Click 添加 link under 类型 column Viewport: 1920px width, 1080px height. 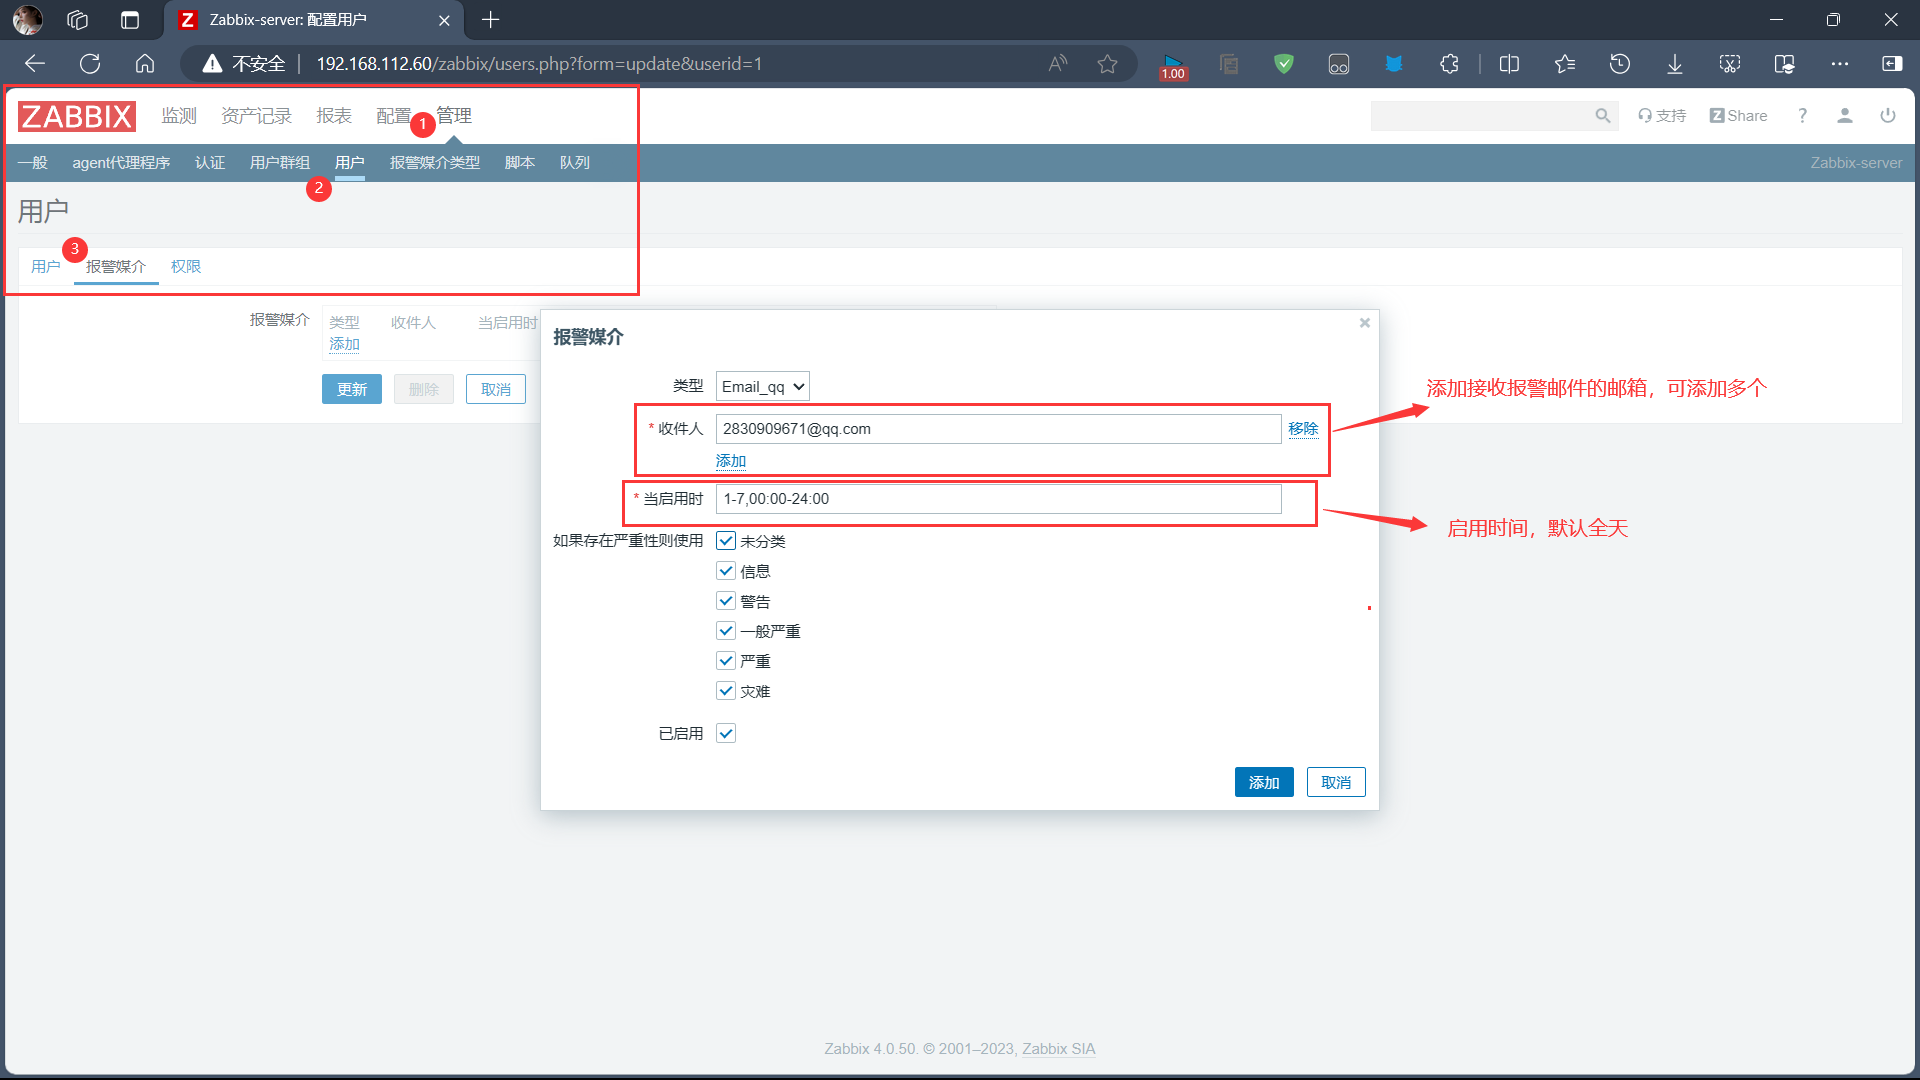(x=345, y=344)
